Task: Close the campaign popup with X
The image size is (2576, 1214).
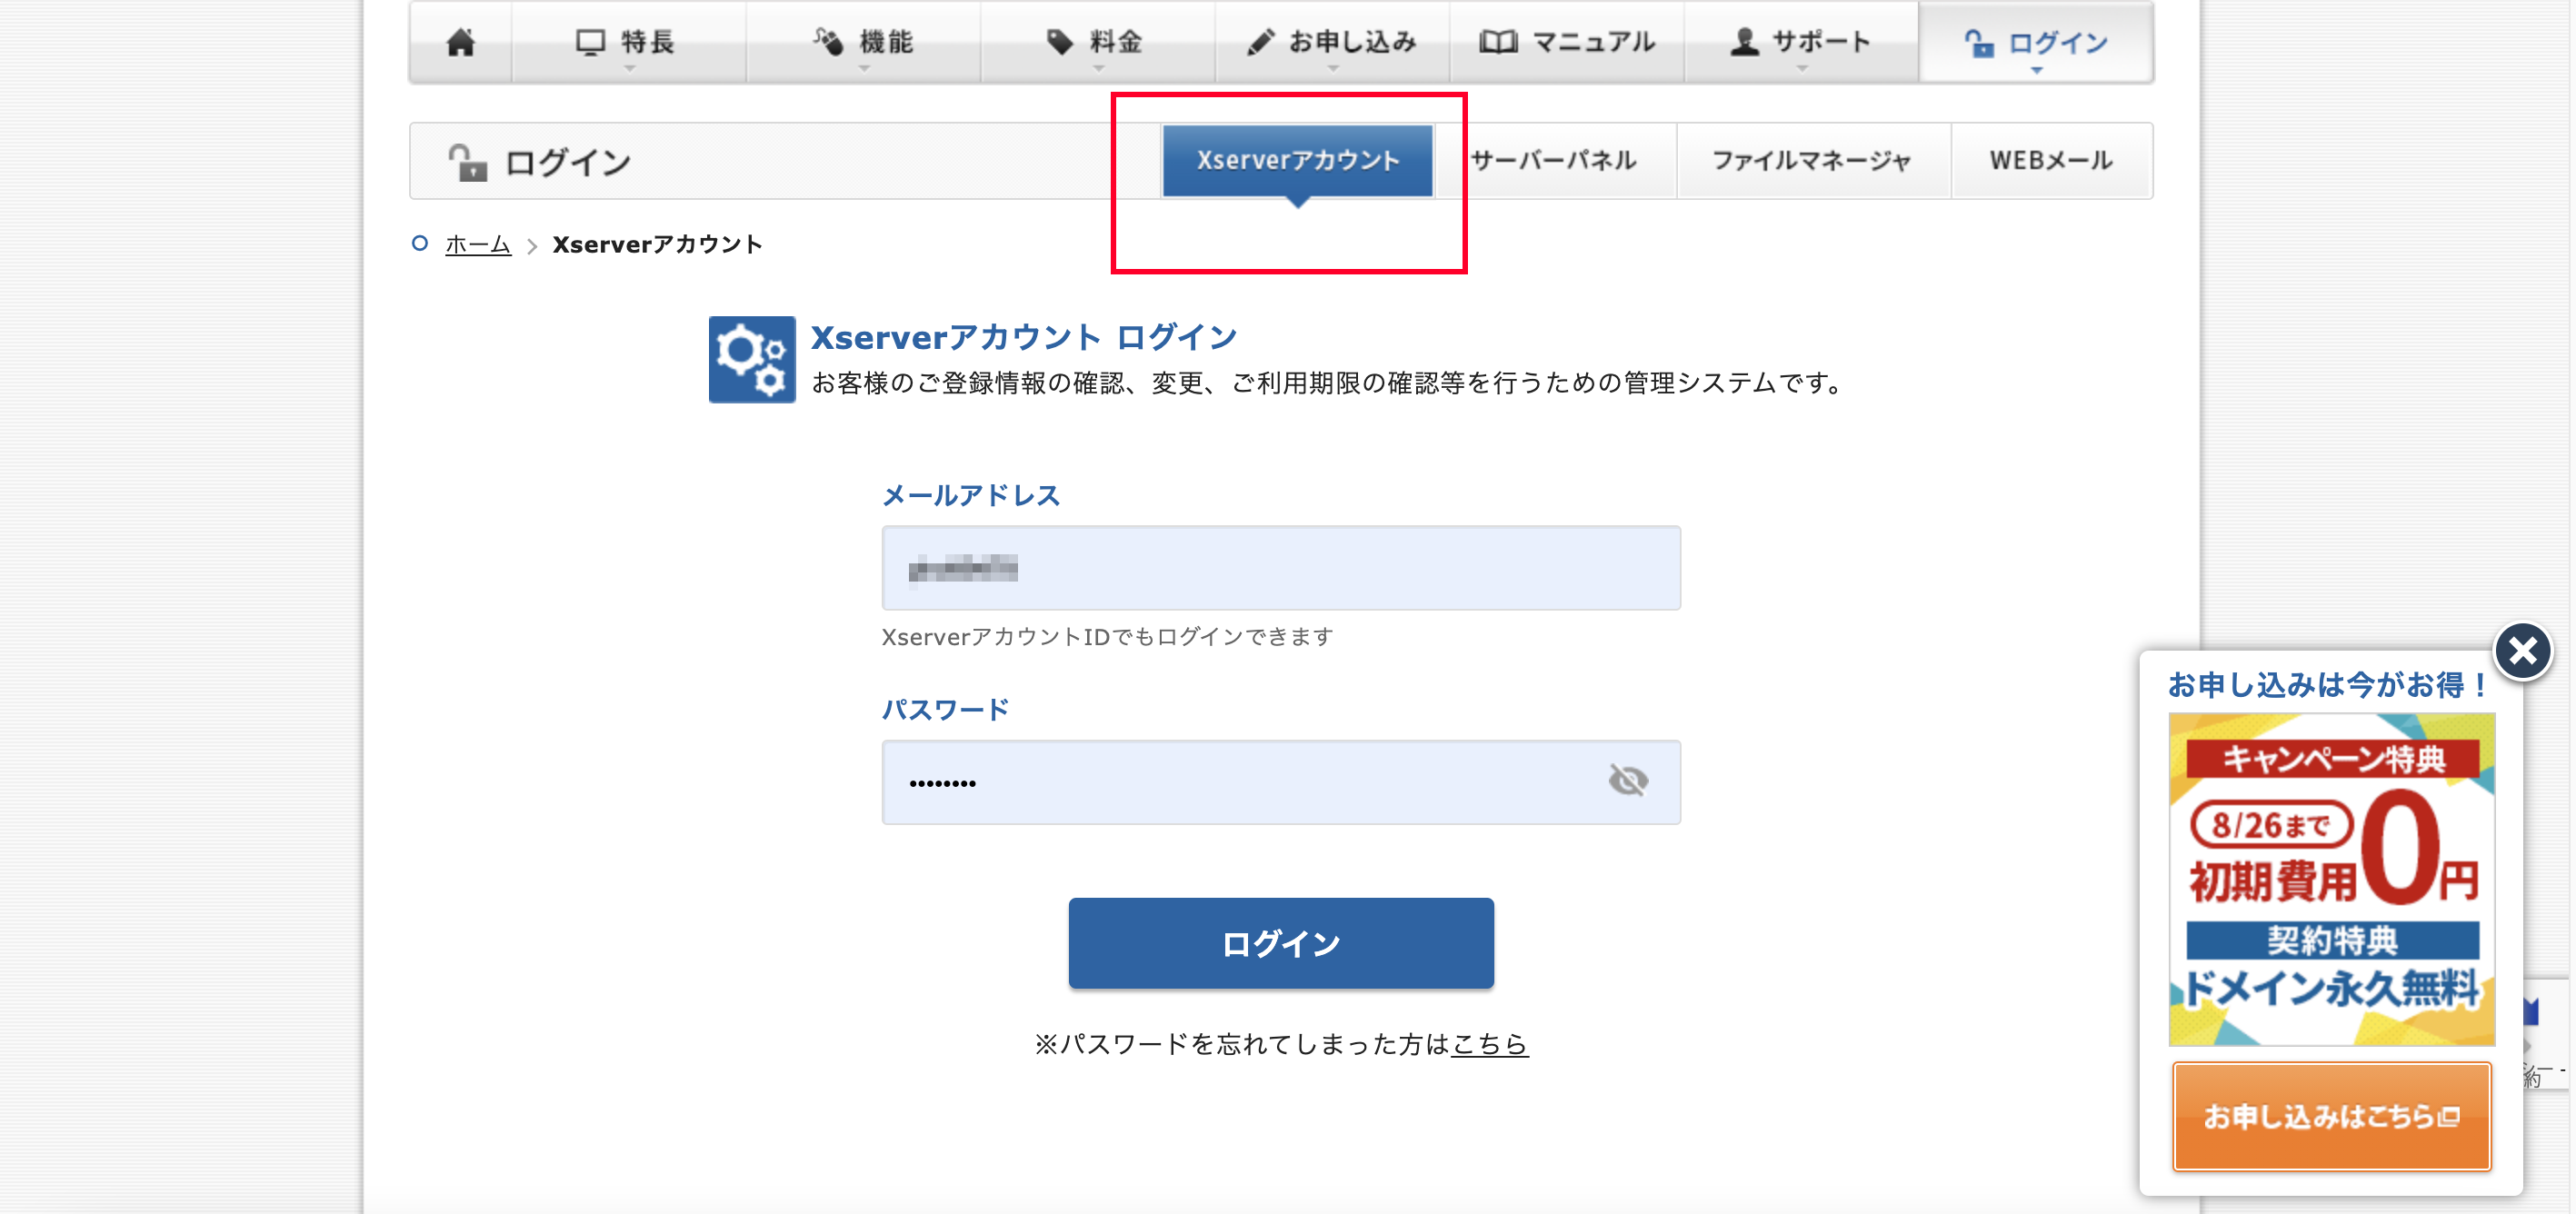Action: click(x=2522, y=652)
